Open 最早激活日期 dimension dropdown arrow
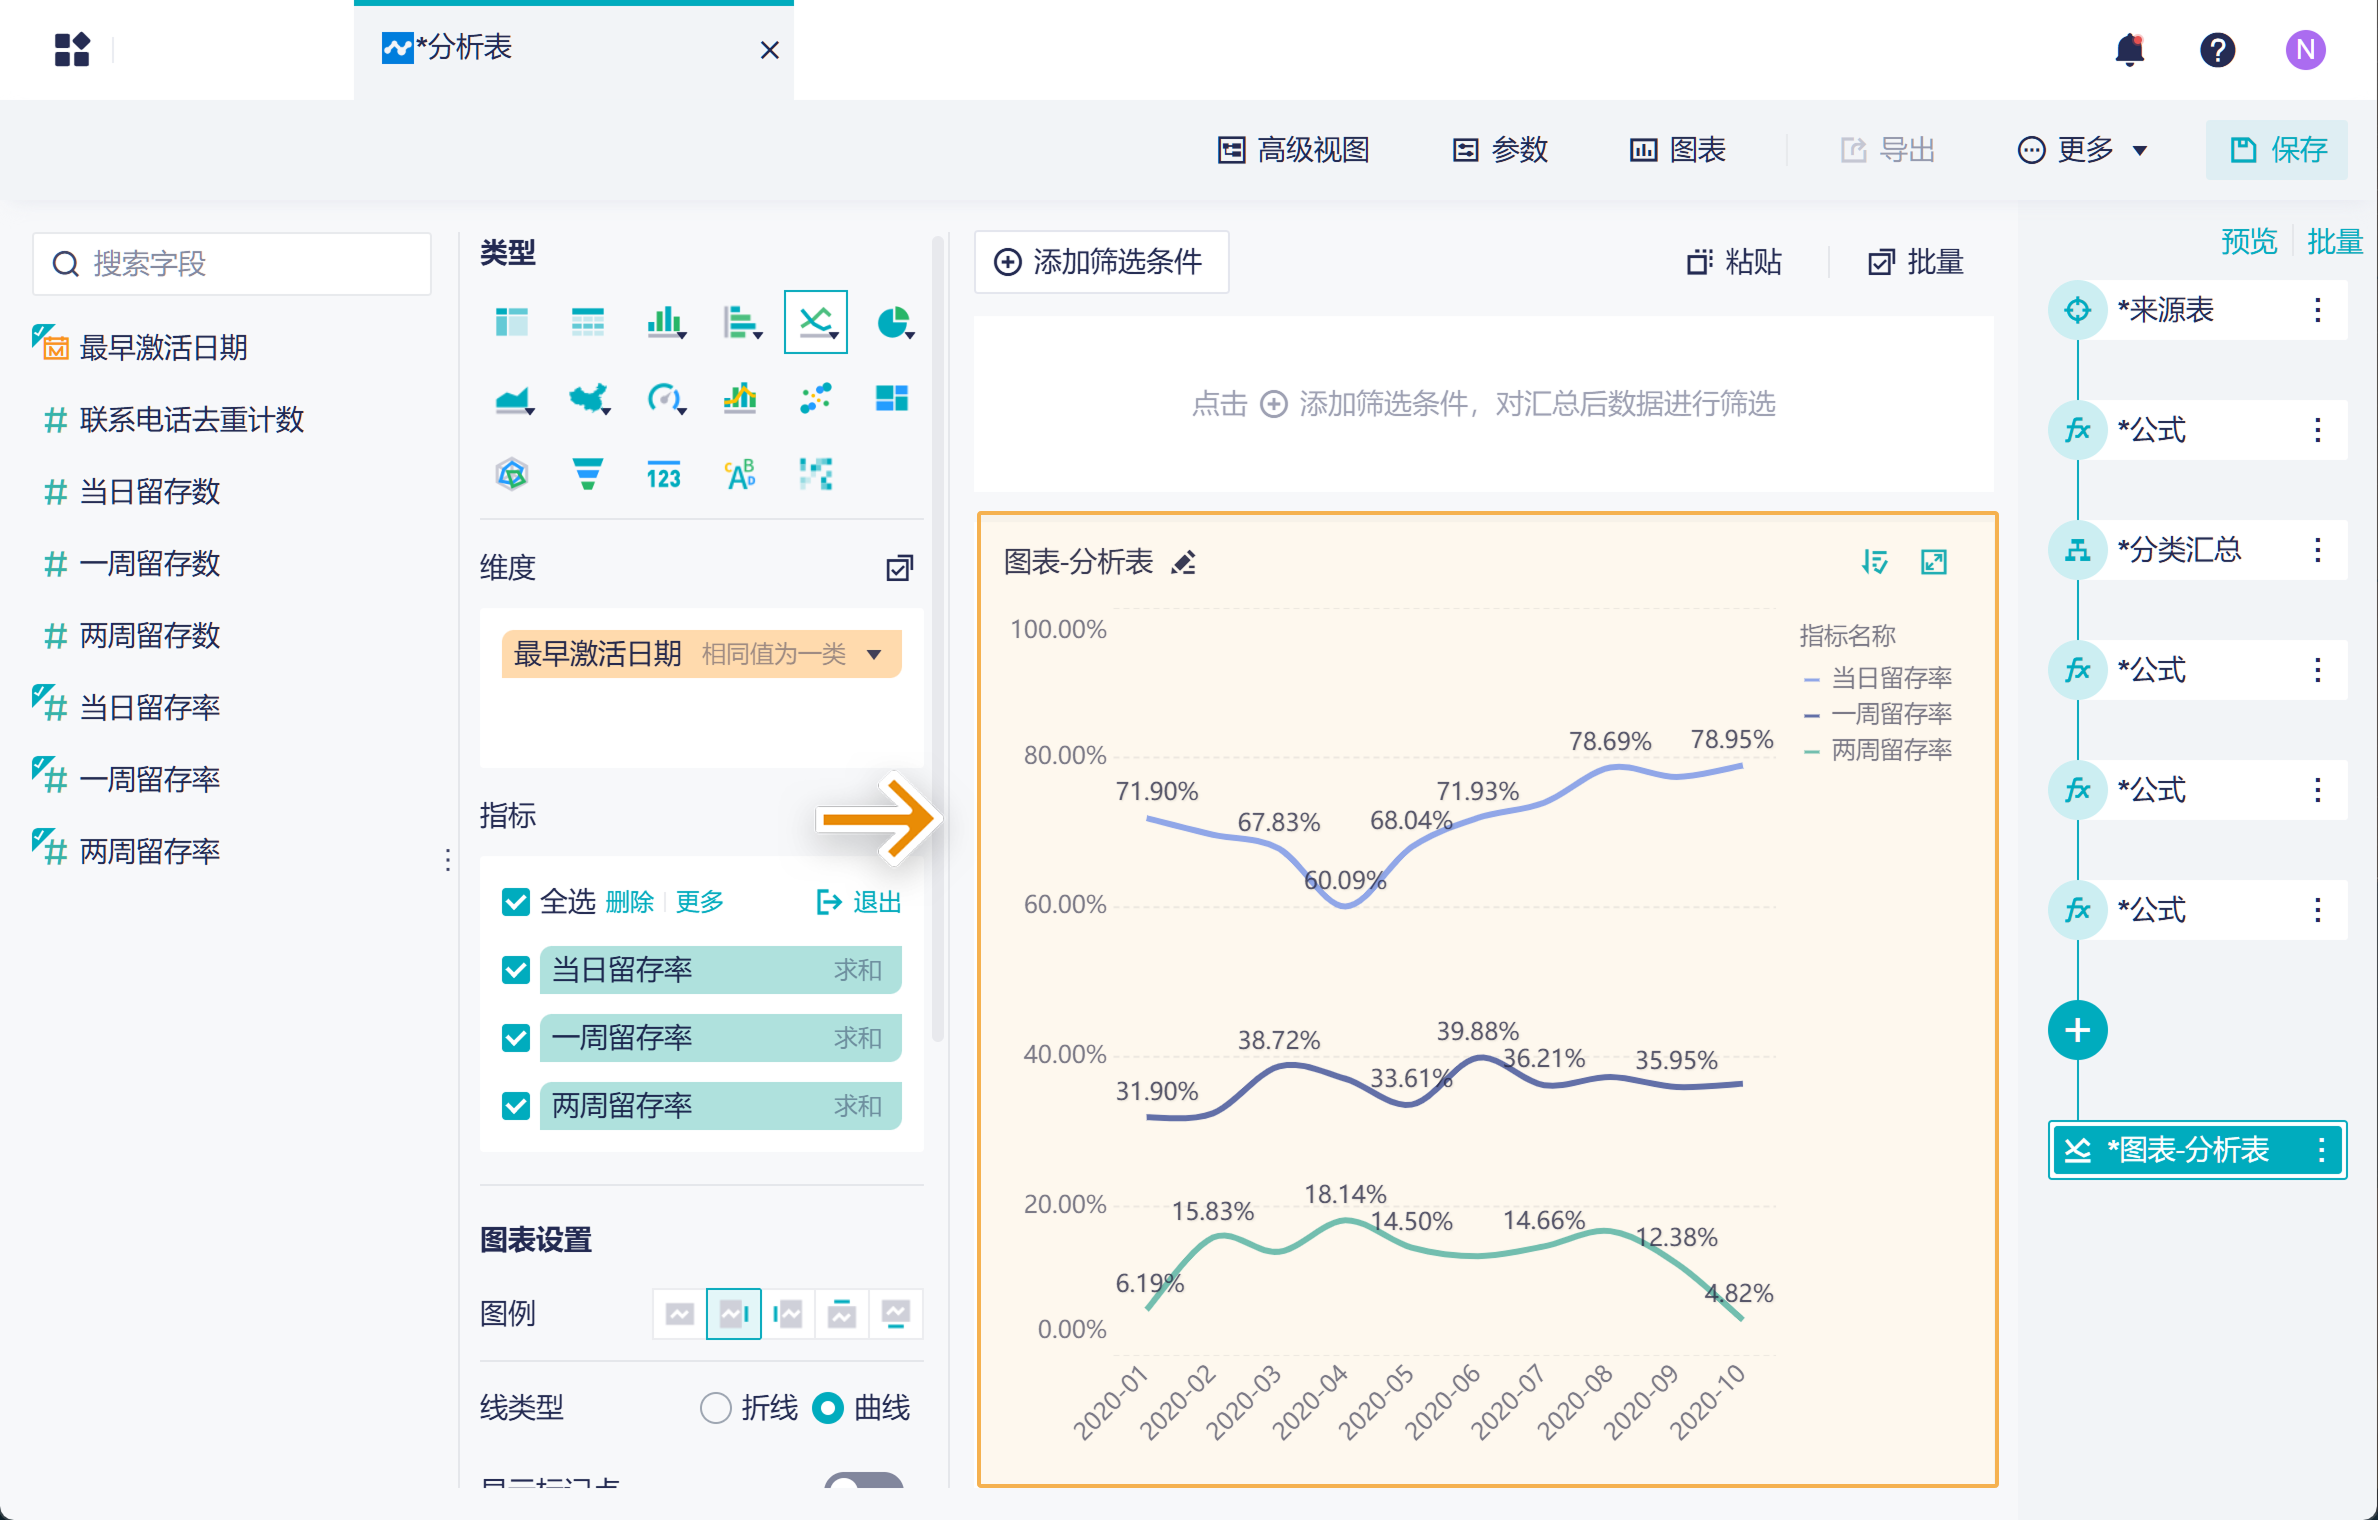The height and width of the screenshot is (1520, 2378). tap(875, 655)
